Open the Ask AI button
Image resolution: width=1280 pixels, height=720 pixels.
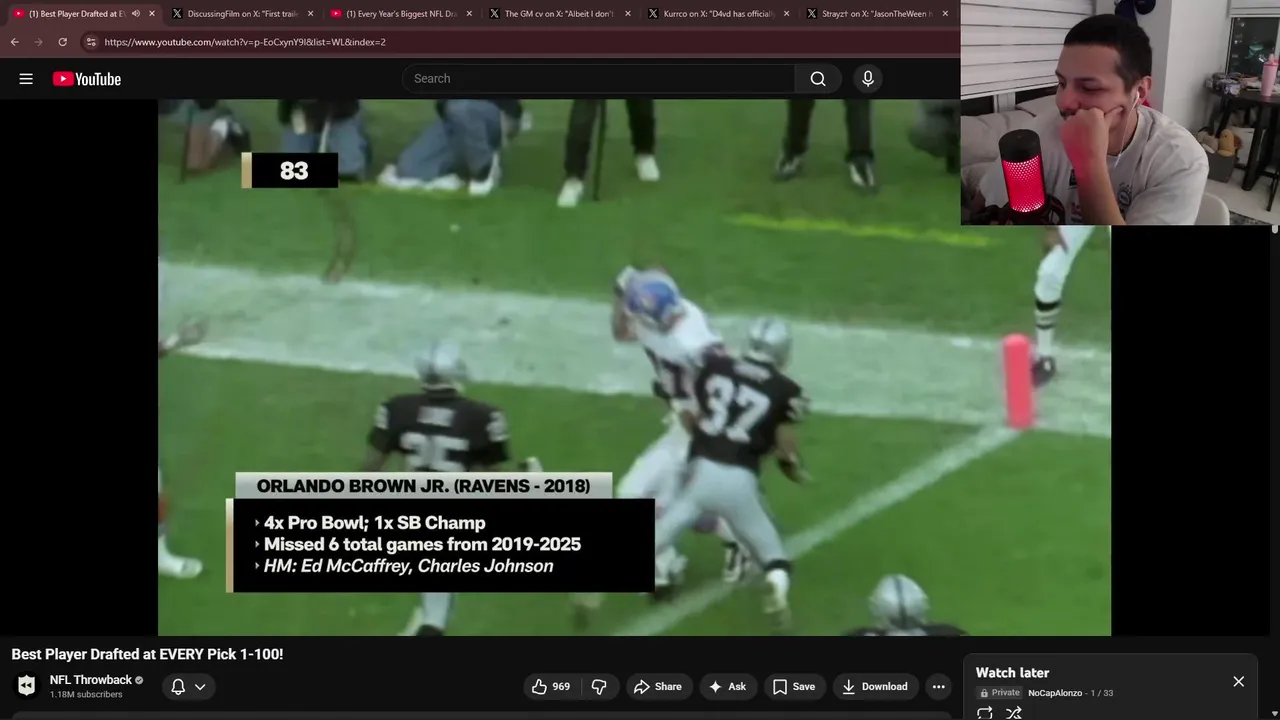pos(727,686)
